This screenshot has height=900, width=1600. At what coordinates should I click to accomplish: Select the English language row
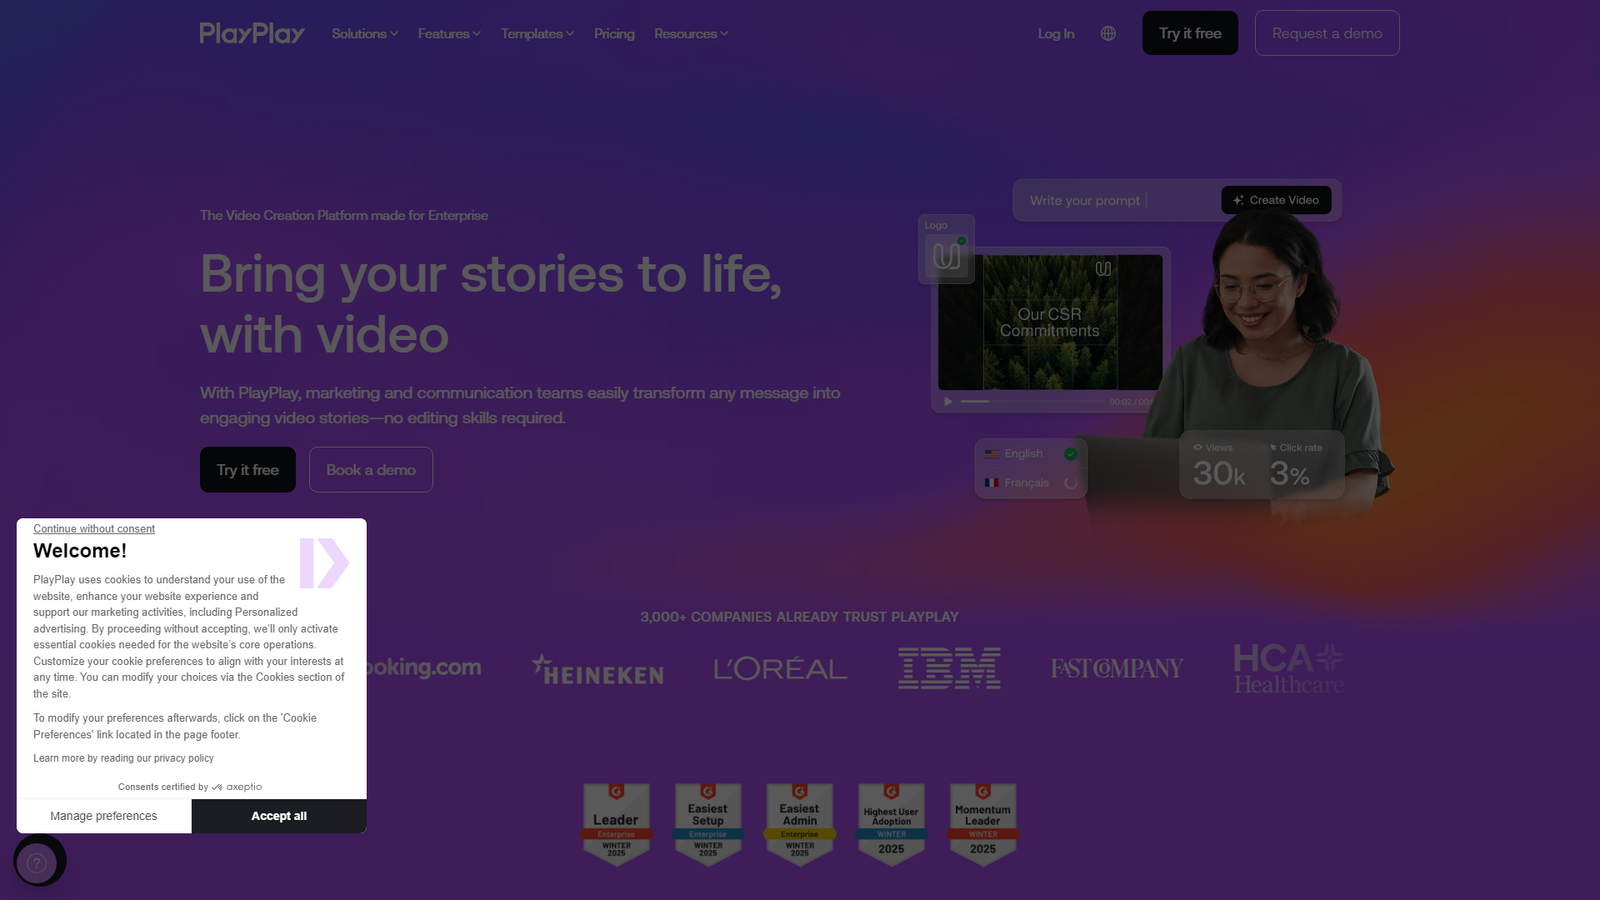click(1031, 454)
